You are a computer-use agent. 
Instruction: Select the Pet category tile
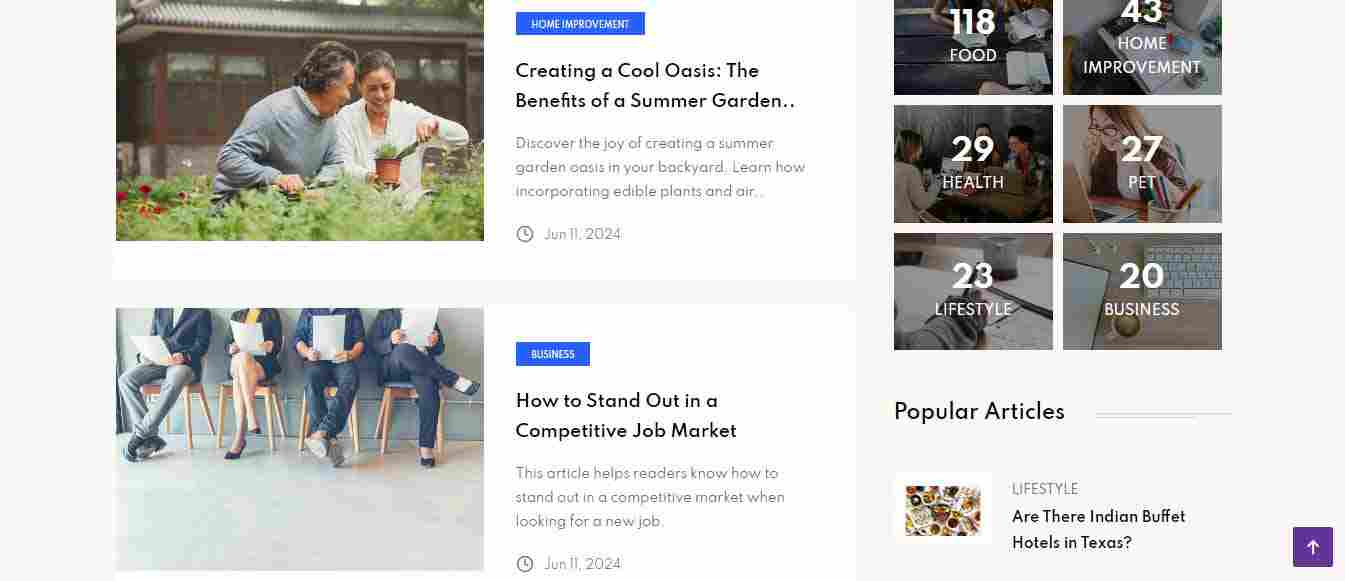(1142, 164)
